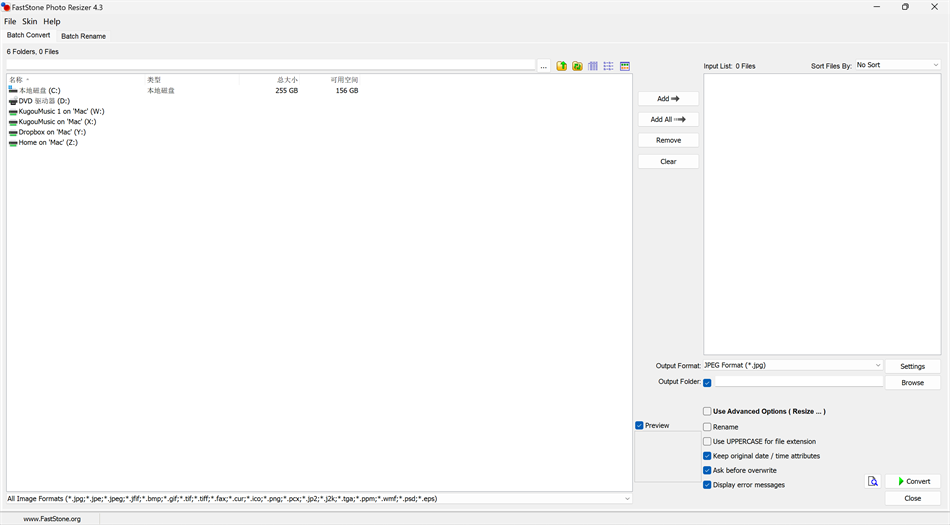Viewport: 950px width, 525px height.
Task: Select Dropbox on 'Mac' (Y:)
Action: 52,132
